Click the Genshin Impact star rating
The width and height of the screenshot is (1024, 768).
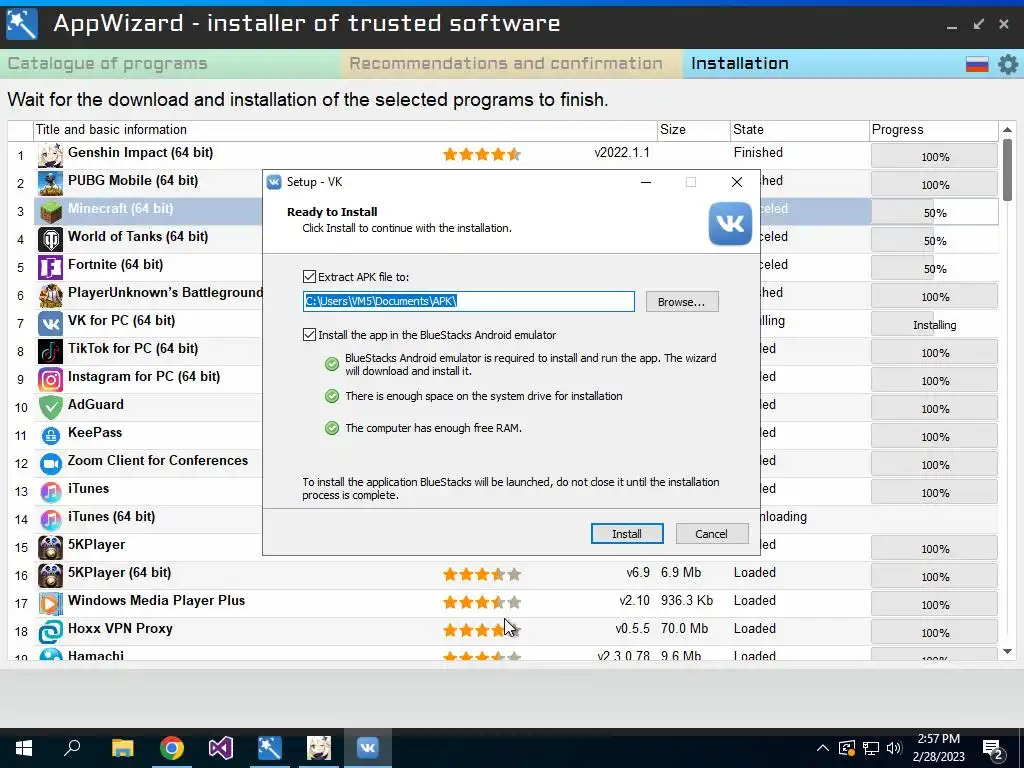[x=482, y=155]
